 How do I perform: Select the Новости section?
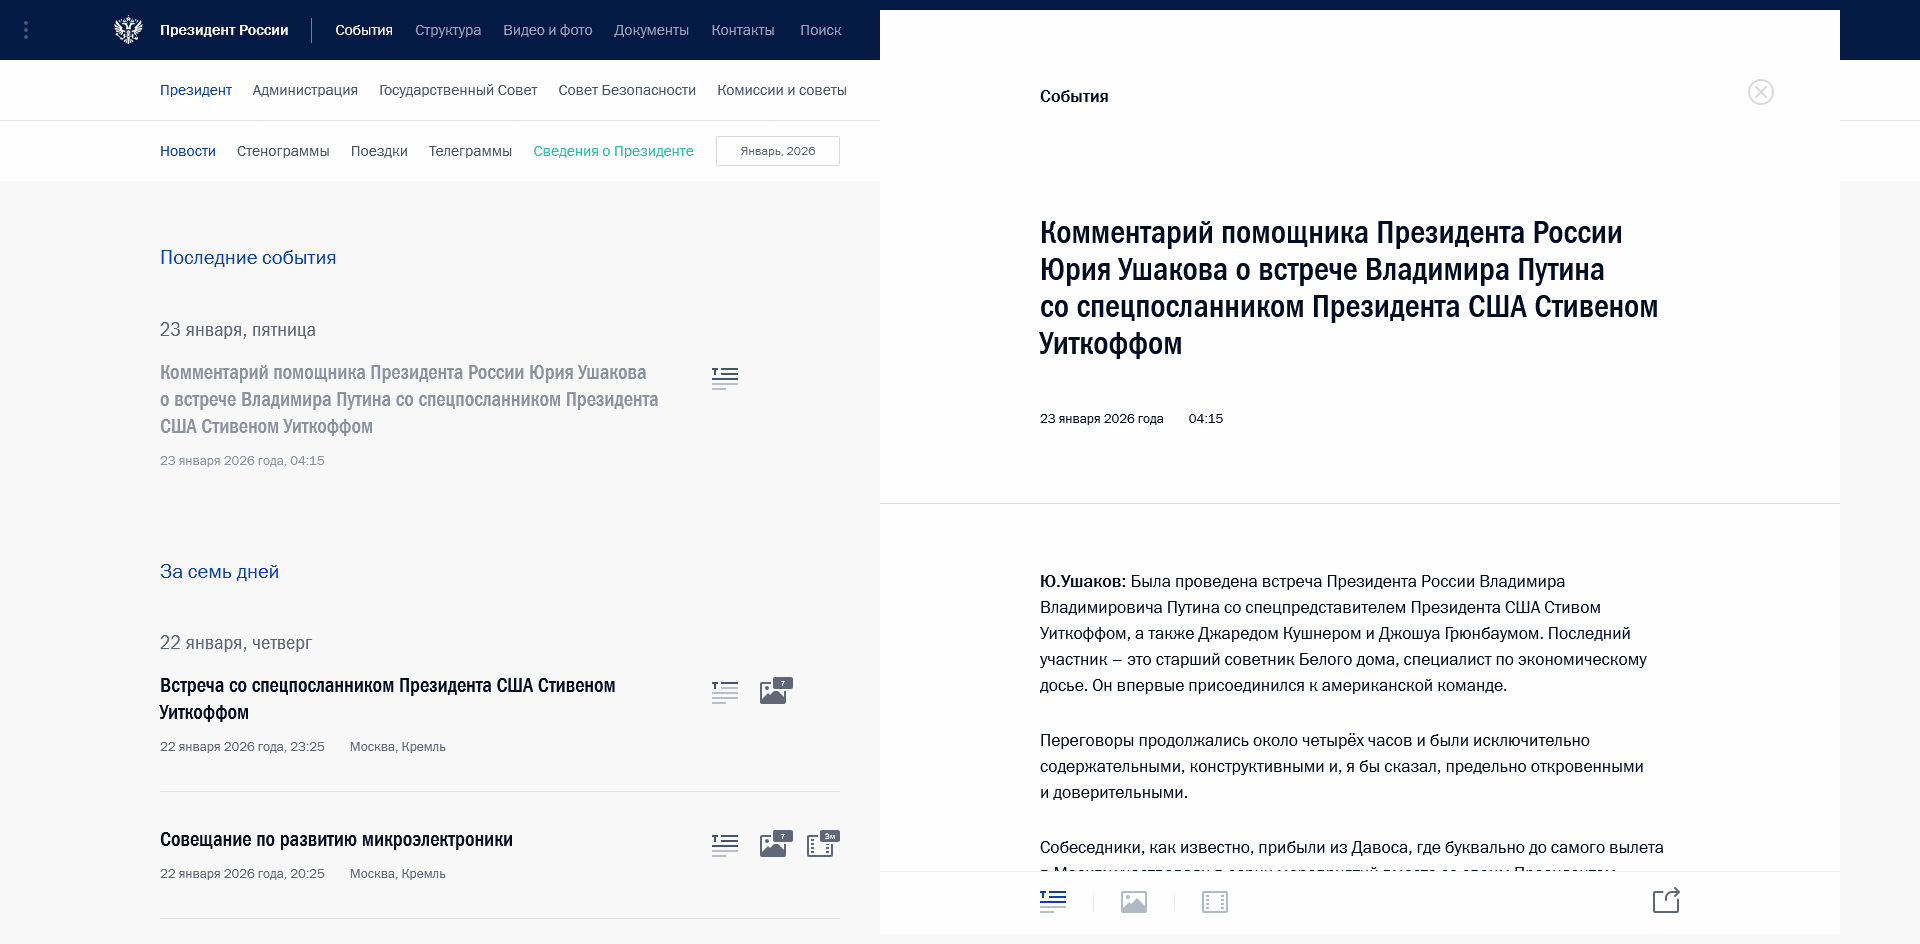click(187, 151)
